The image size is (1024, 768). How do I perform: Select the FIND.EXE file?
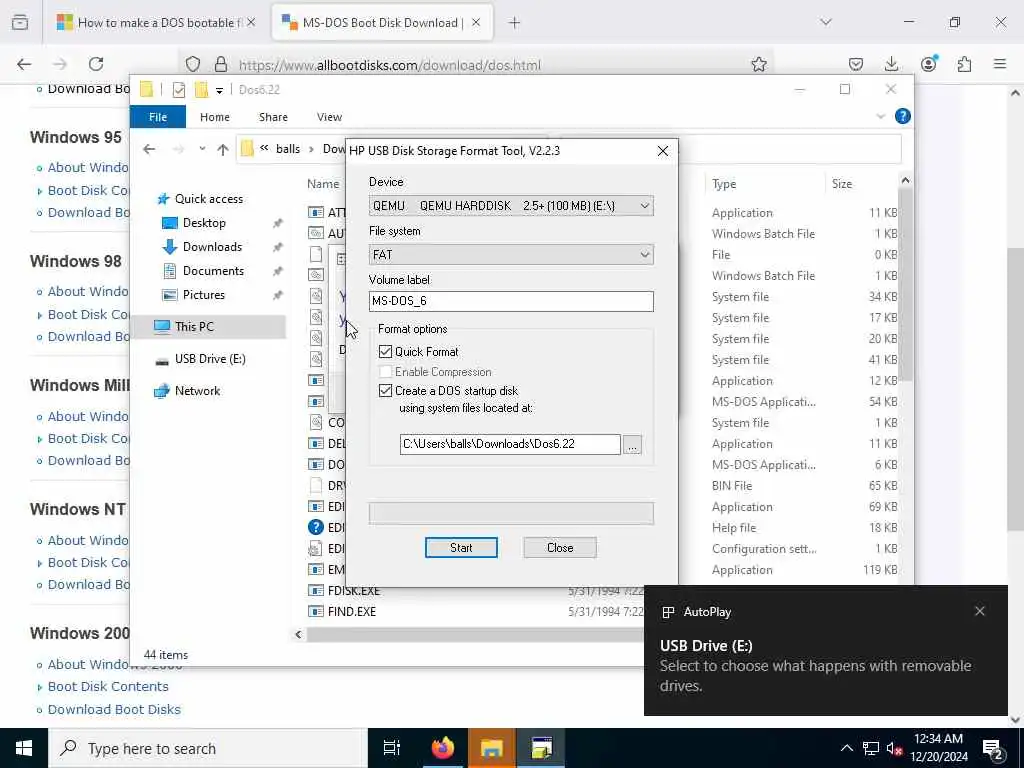351,612
